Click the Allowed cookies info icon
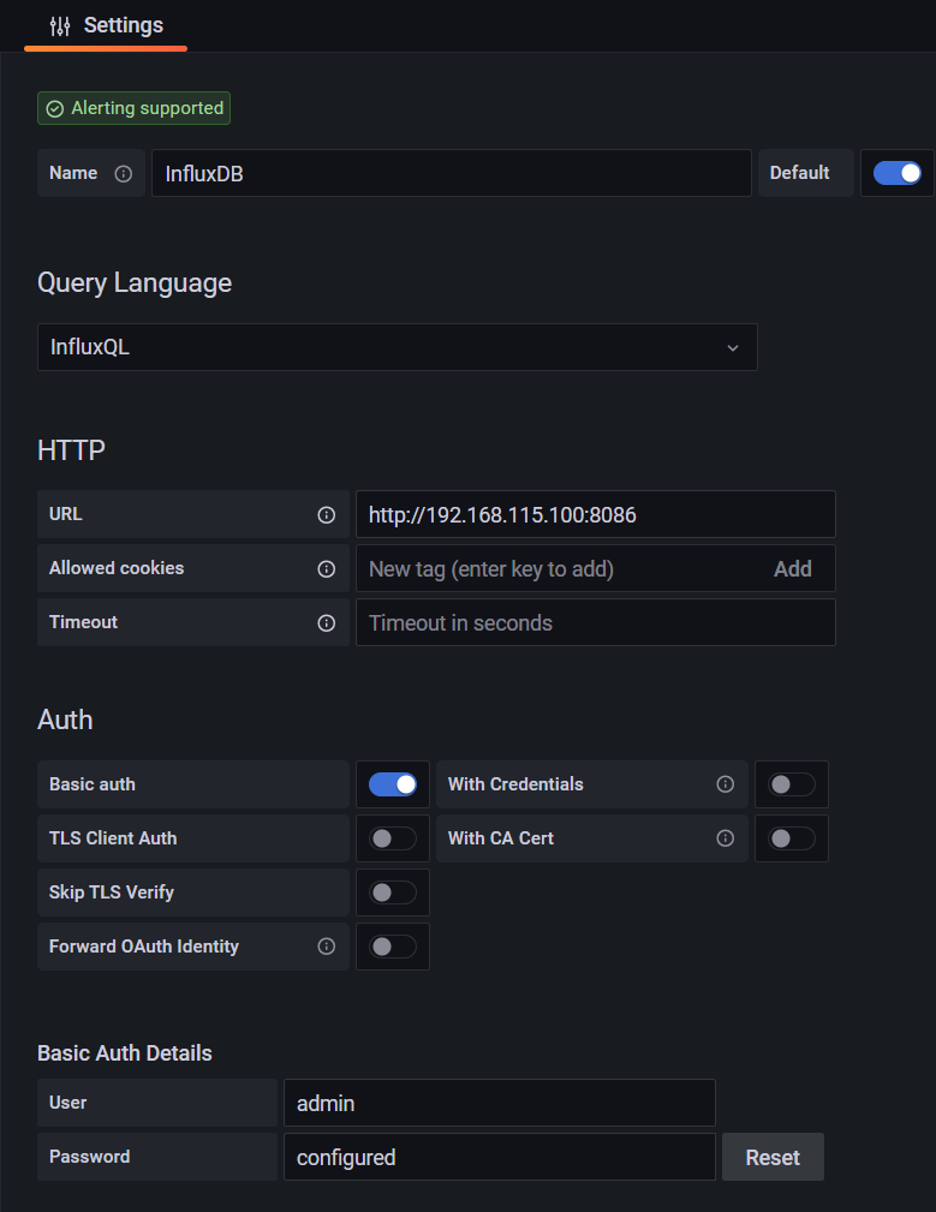The height and width of the screenshot is (1212, 936). click(x=326, y=569)
